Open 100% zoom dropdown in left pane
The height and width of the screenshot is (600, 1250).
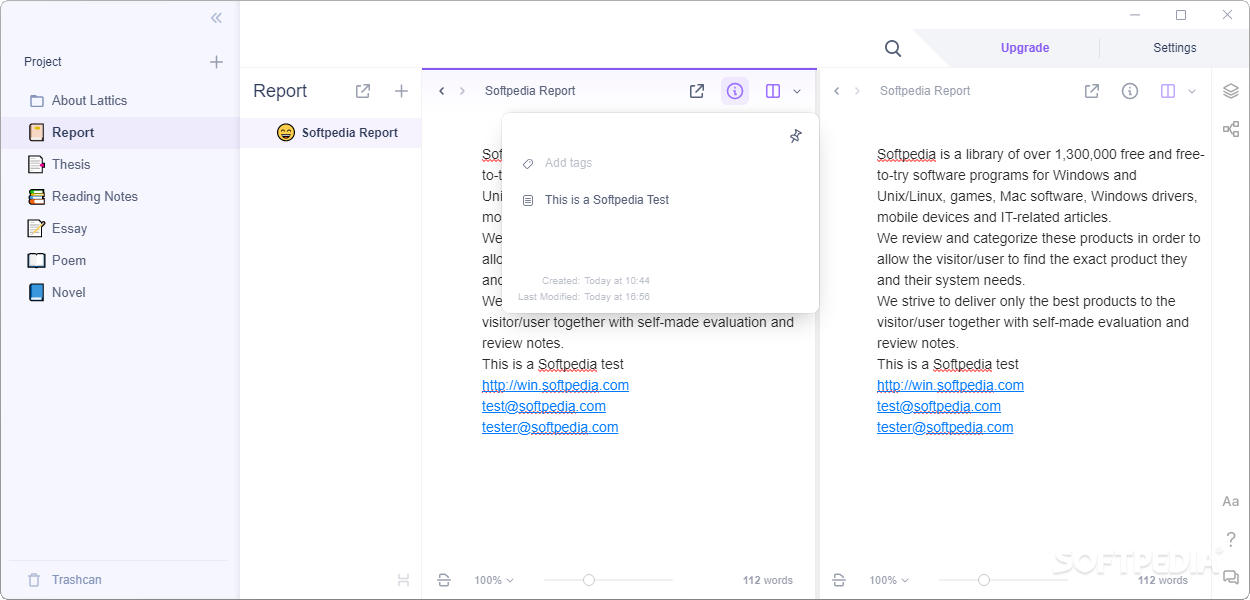(x=494, y=580)
